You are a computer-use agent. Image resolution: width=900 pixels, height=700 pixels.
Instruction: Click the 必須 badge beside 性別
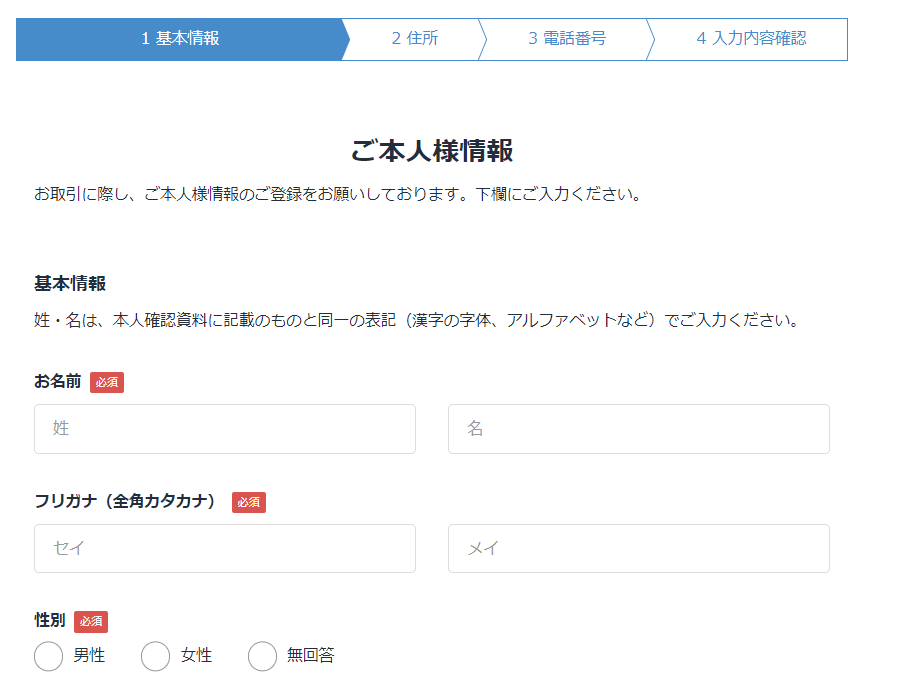(x=91, y=621)
